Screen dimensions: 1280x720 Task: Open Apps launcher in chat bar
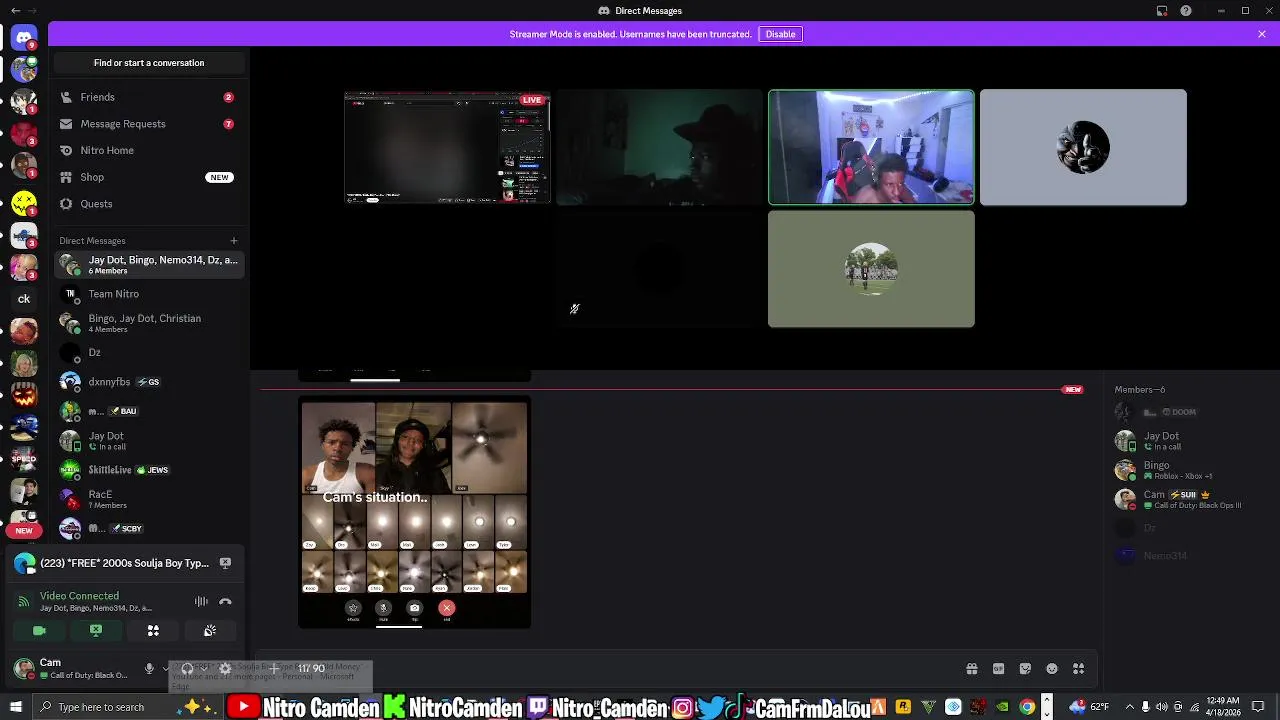point(1078,669)
